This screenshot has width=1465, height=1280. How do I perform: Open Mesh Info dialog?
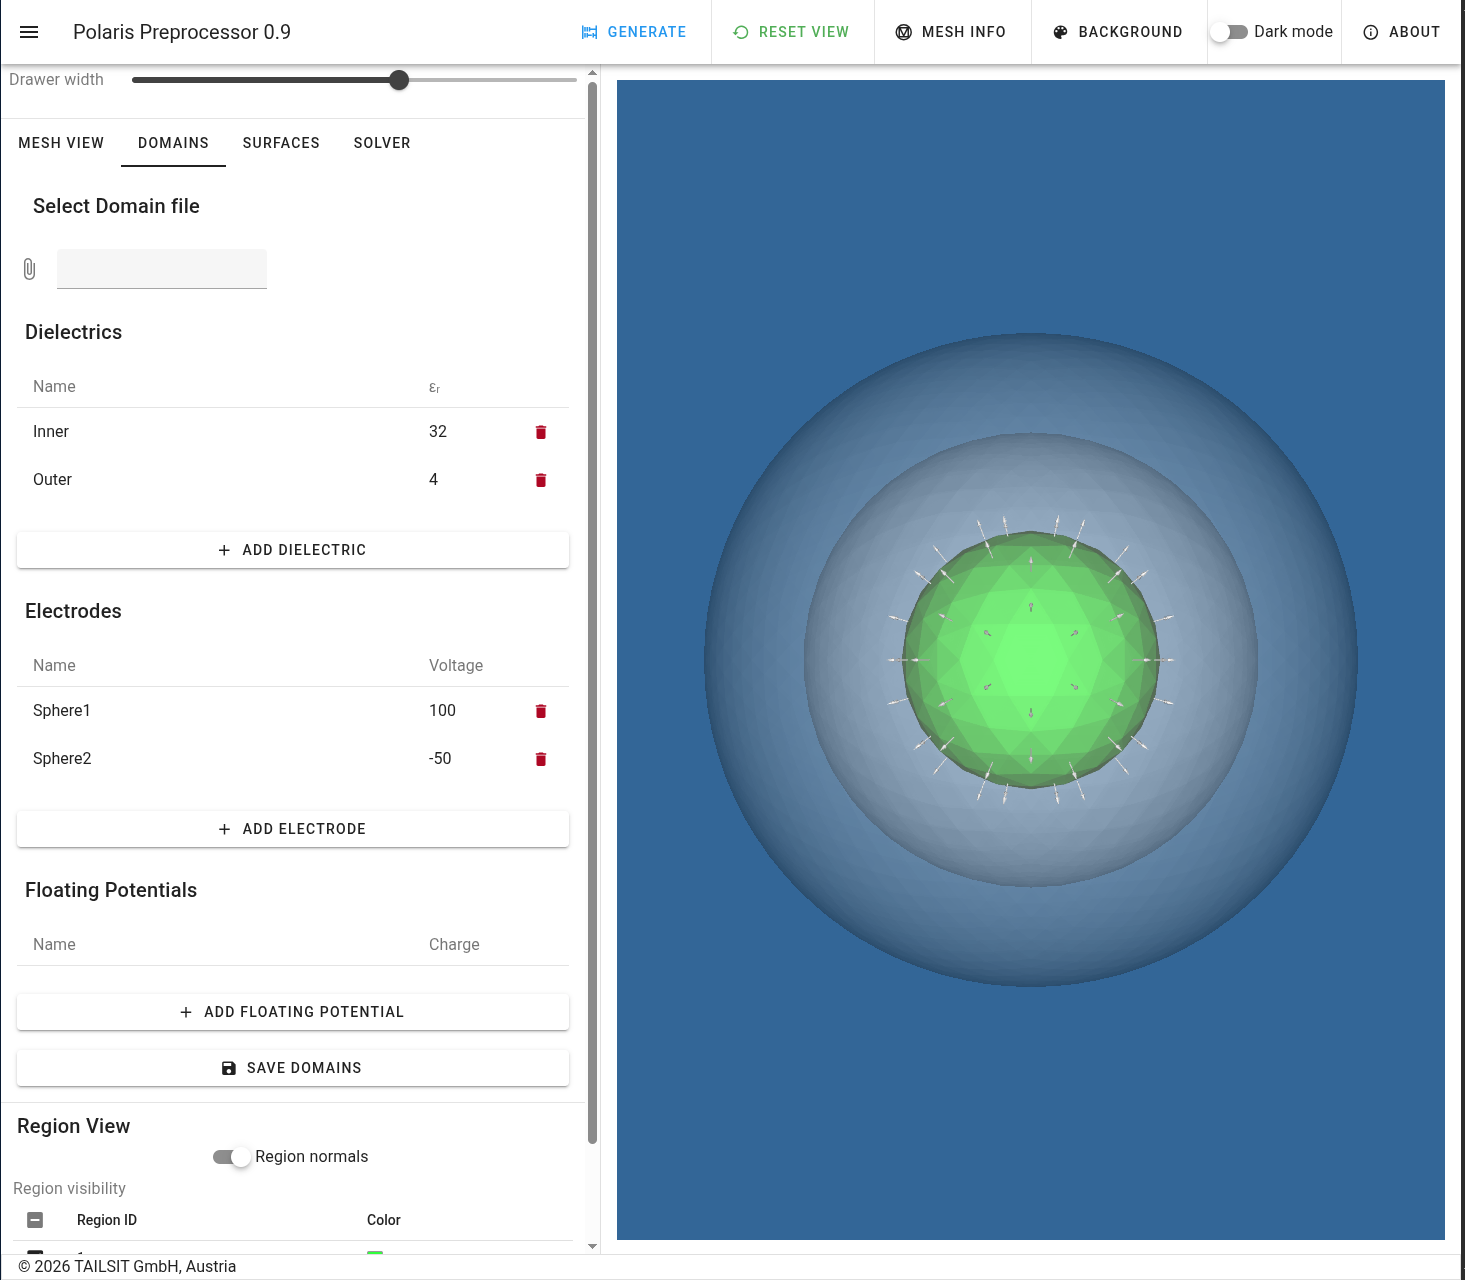tap(951, 32)
